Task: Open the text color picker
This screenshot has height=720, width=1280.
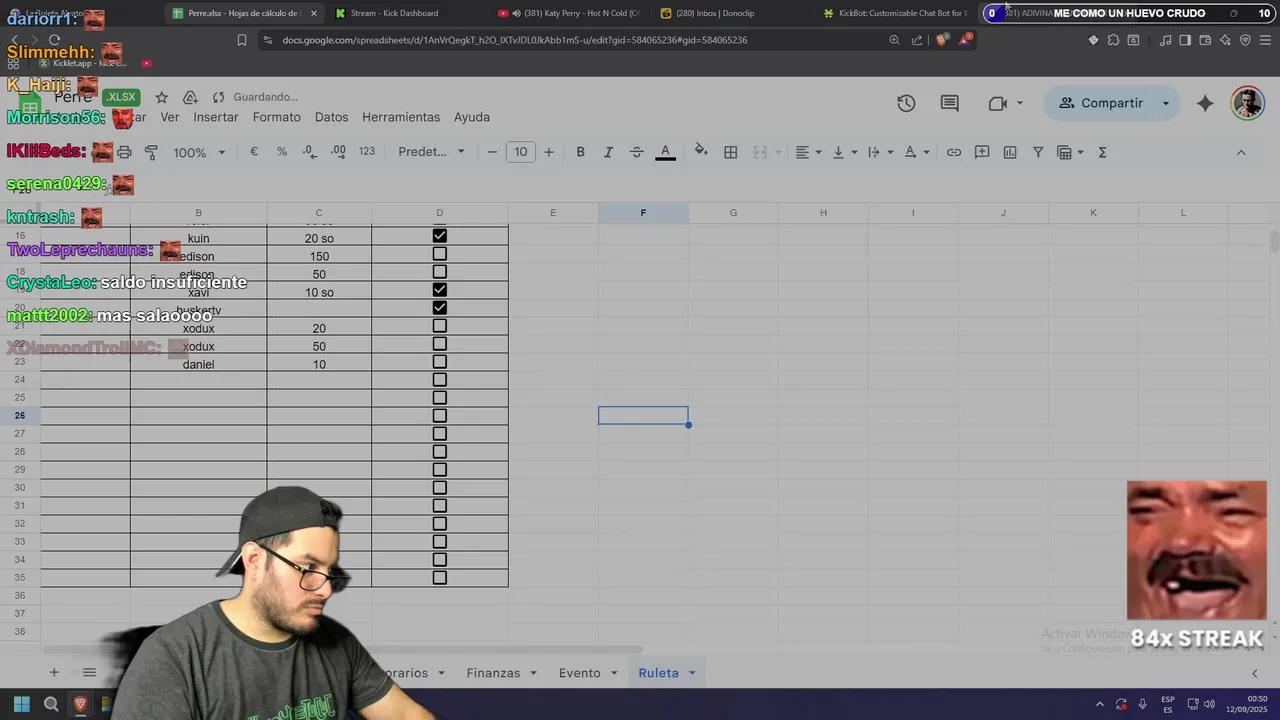Action: point(665,152)
